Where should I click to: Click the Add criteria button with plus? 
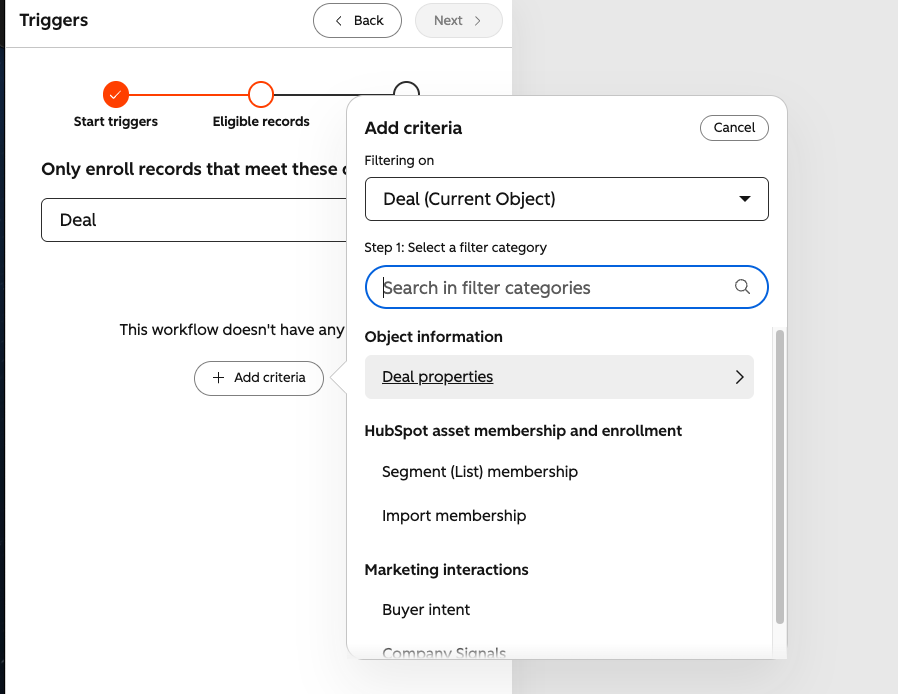(259, 378)
